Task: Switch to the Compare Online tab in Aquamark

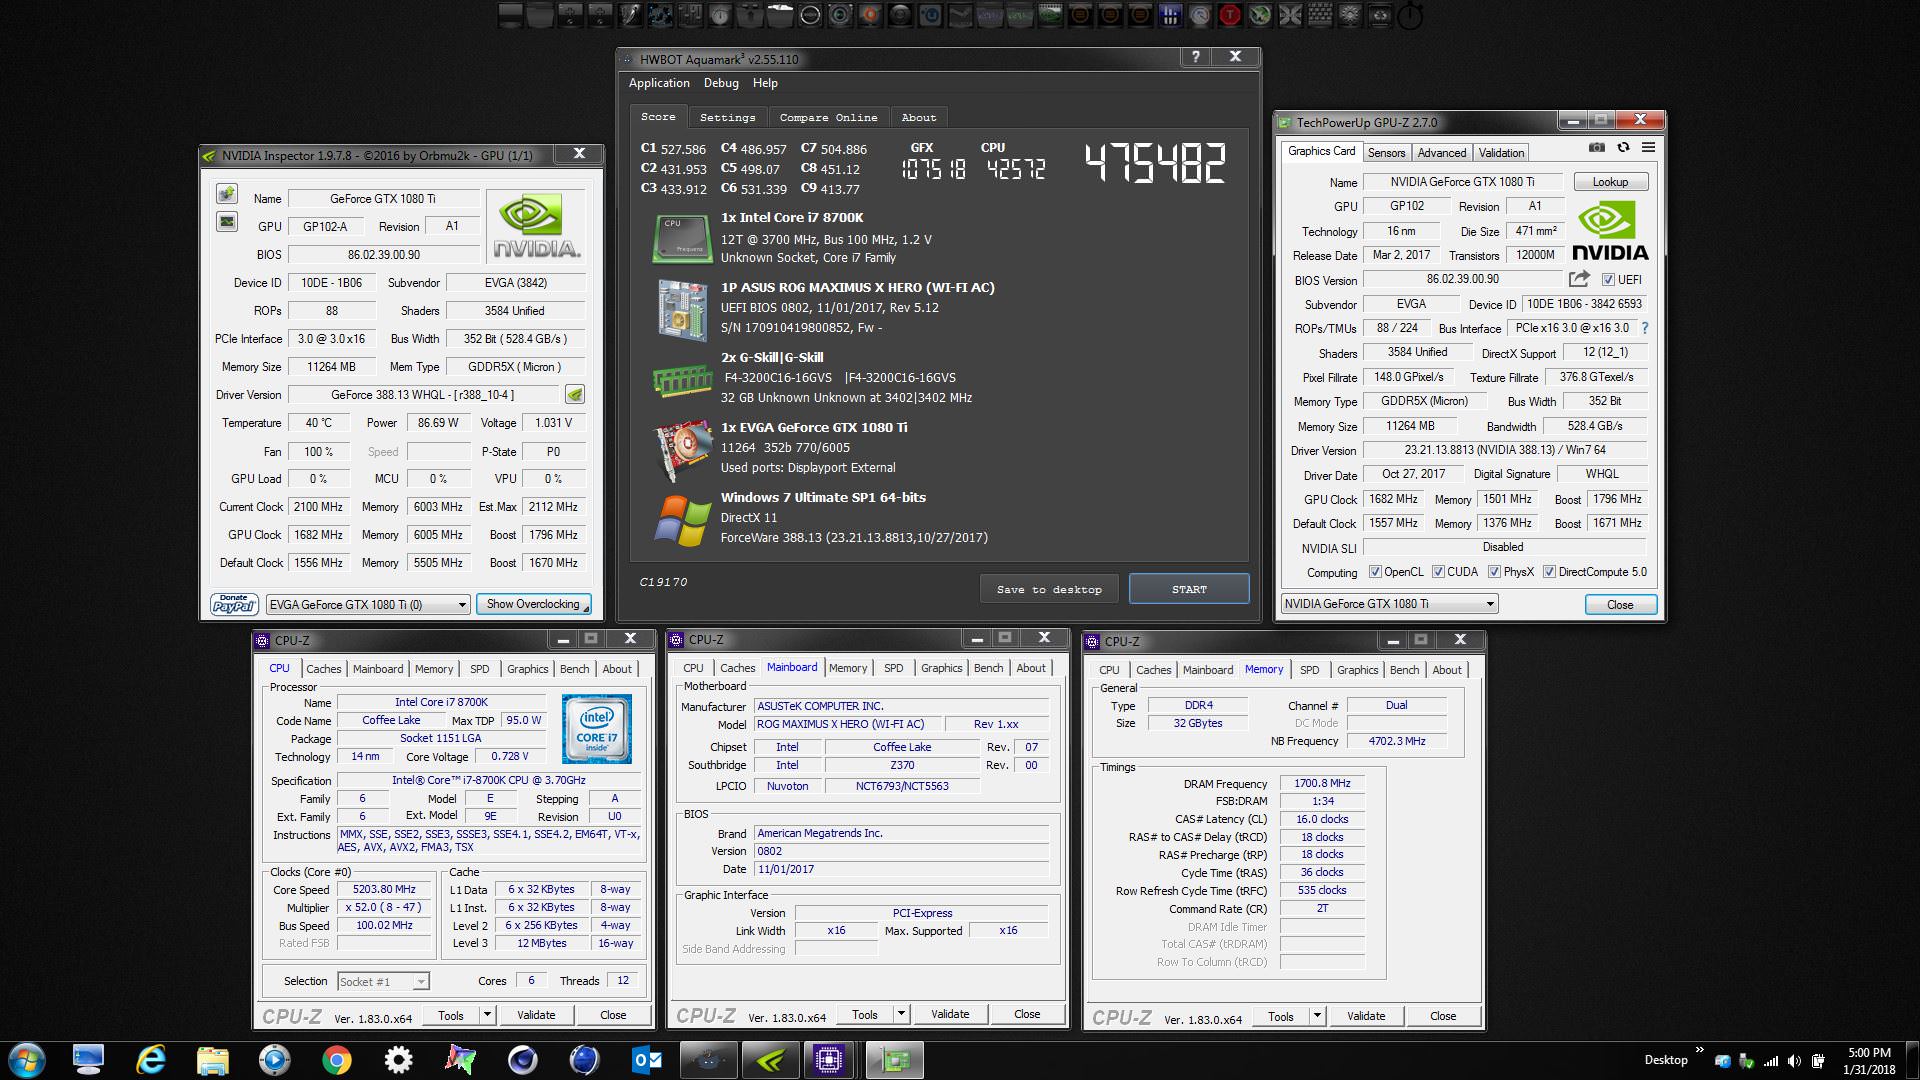Action: tap(828, 117)
